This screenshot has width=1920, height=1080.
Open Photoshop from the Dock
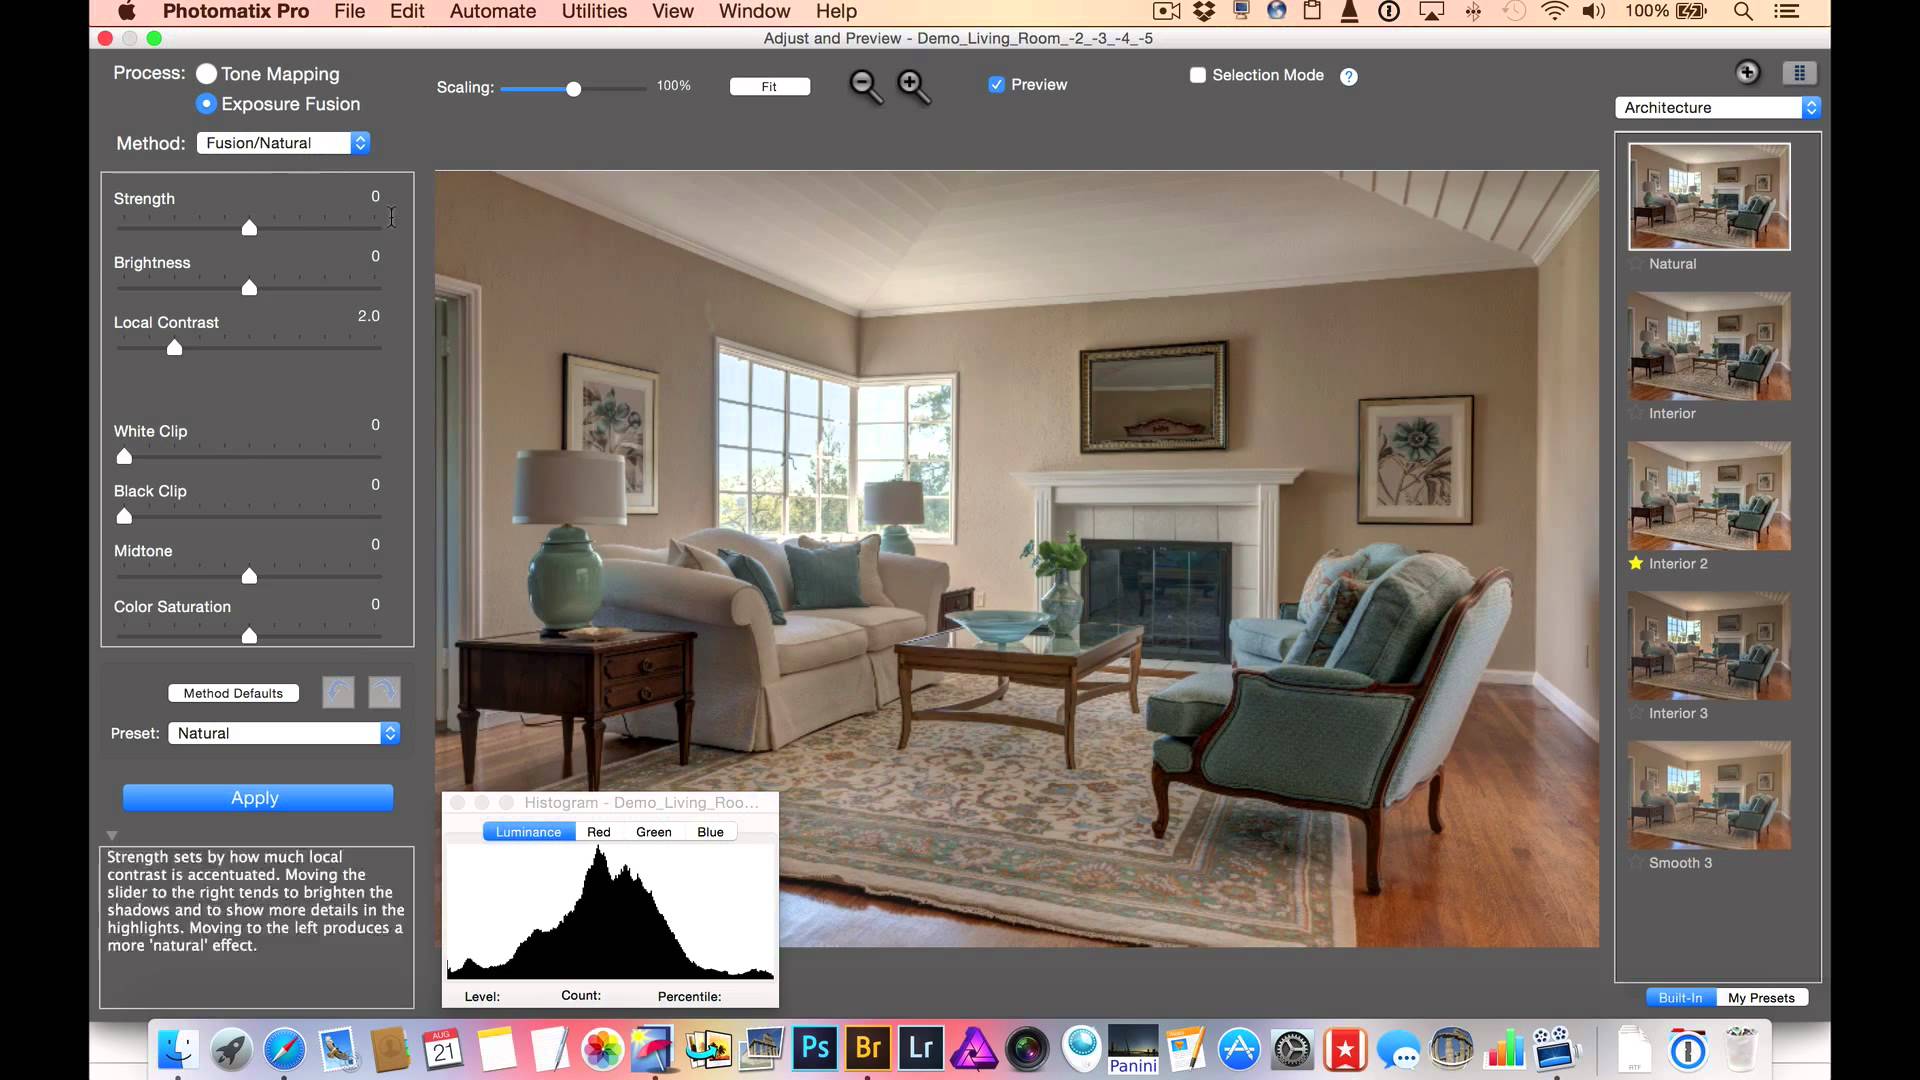pyautogui.click(x=813, y=1049)
